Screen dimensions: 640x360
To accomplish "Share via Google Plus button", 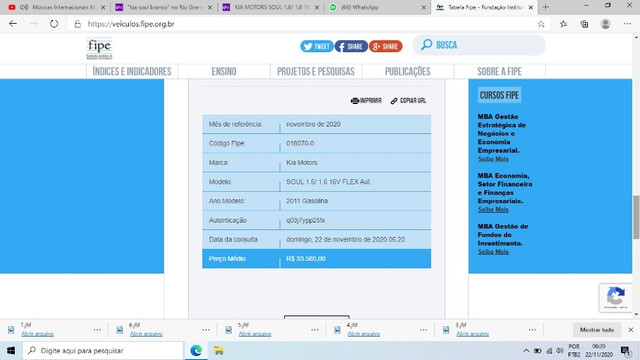I will (386, 46).
